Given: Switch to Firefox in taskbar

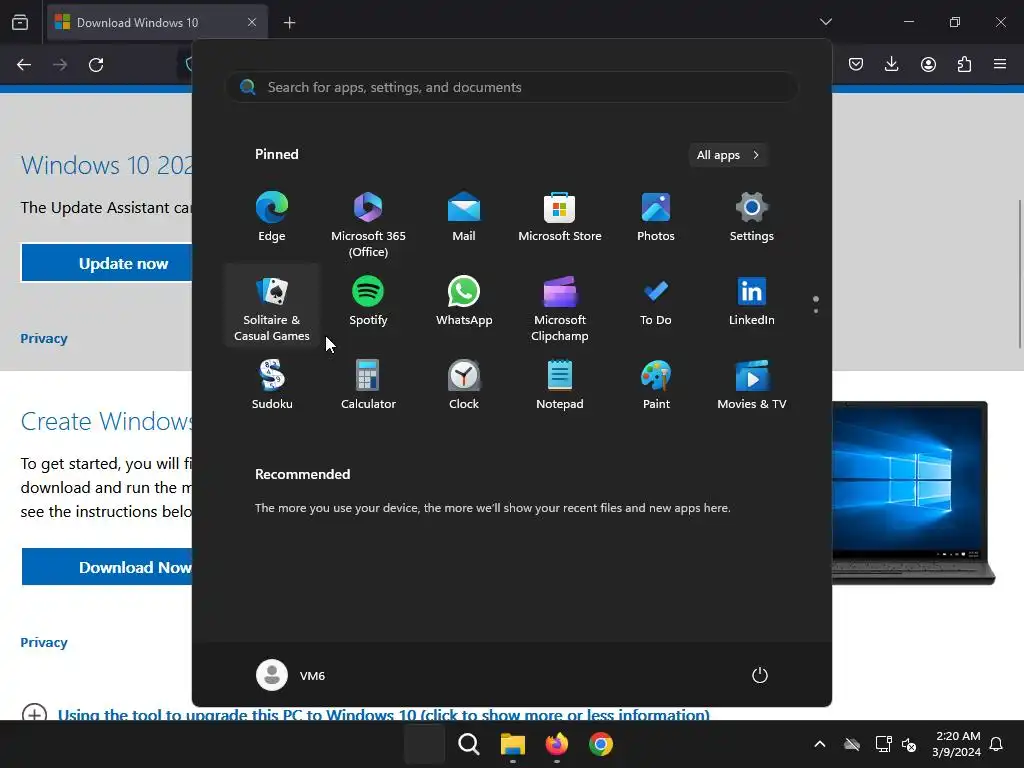Looking at the screenshot, I should click(556, 744).
